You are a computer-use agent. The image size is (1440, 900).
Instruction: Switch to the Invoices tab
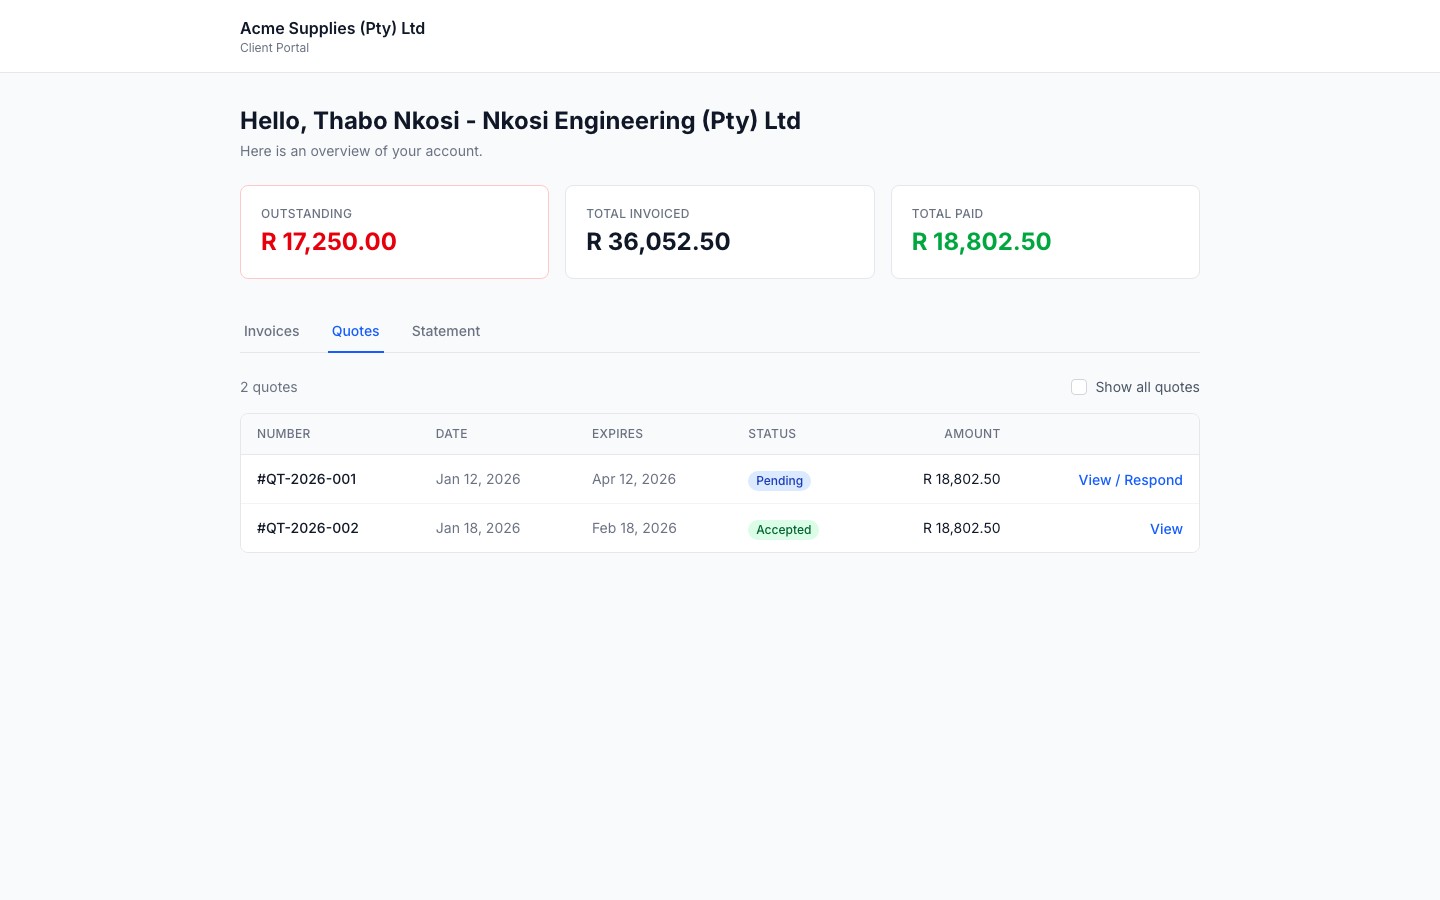tap(271, 331)
